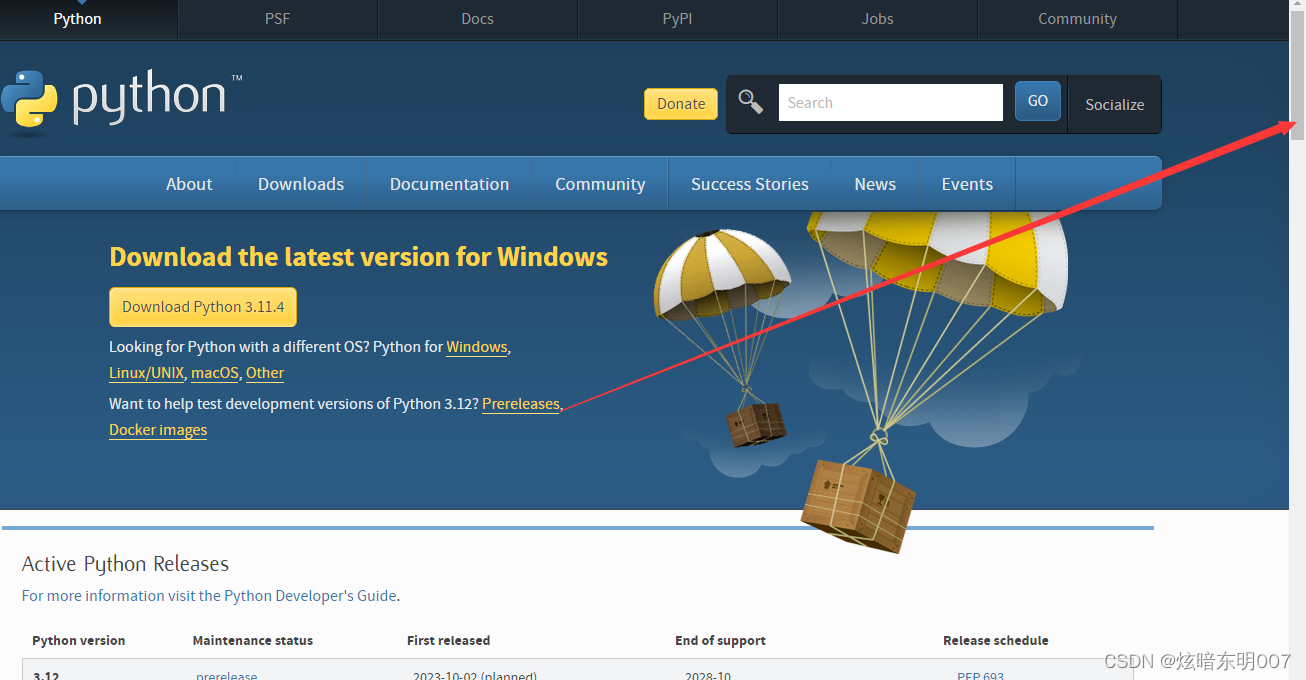Go to the PyPI top tab
This screenshot has height=680, width=1306.
pyautogui.click(x=677, y=19)
